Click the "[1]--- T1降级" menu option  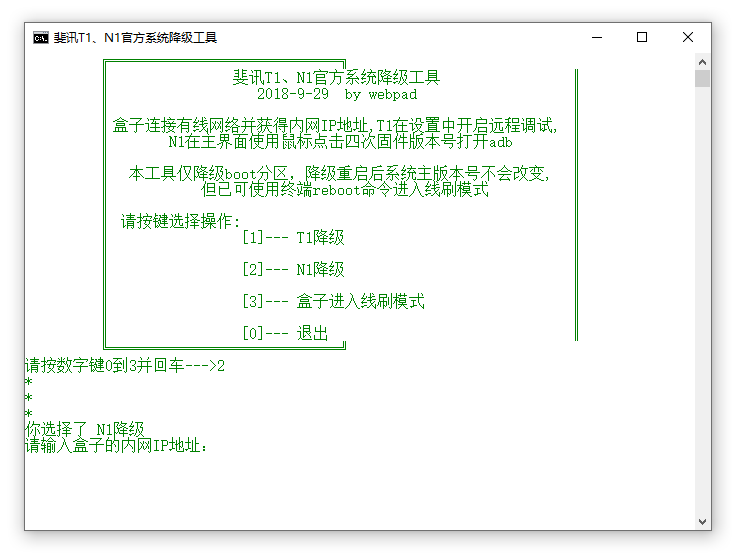293,238
